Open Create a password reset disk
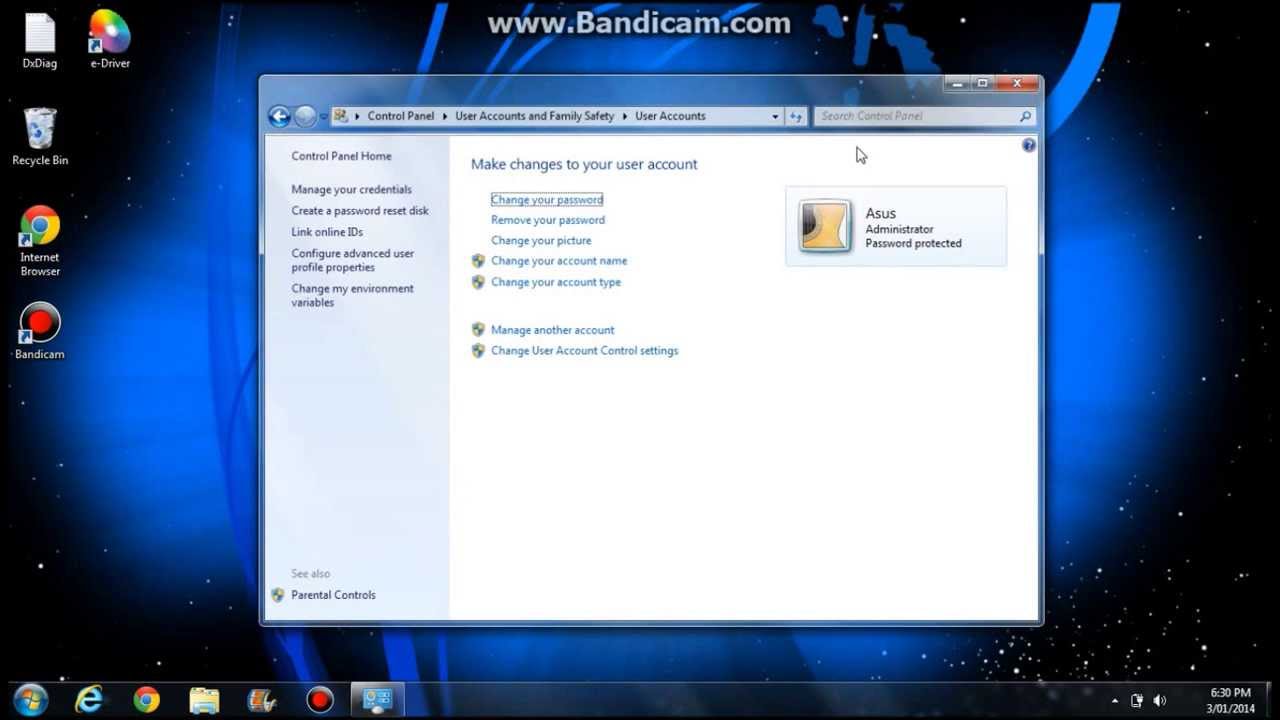The image size is (1280, 720). [360, 211]
